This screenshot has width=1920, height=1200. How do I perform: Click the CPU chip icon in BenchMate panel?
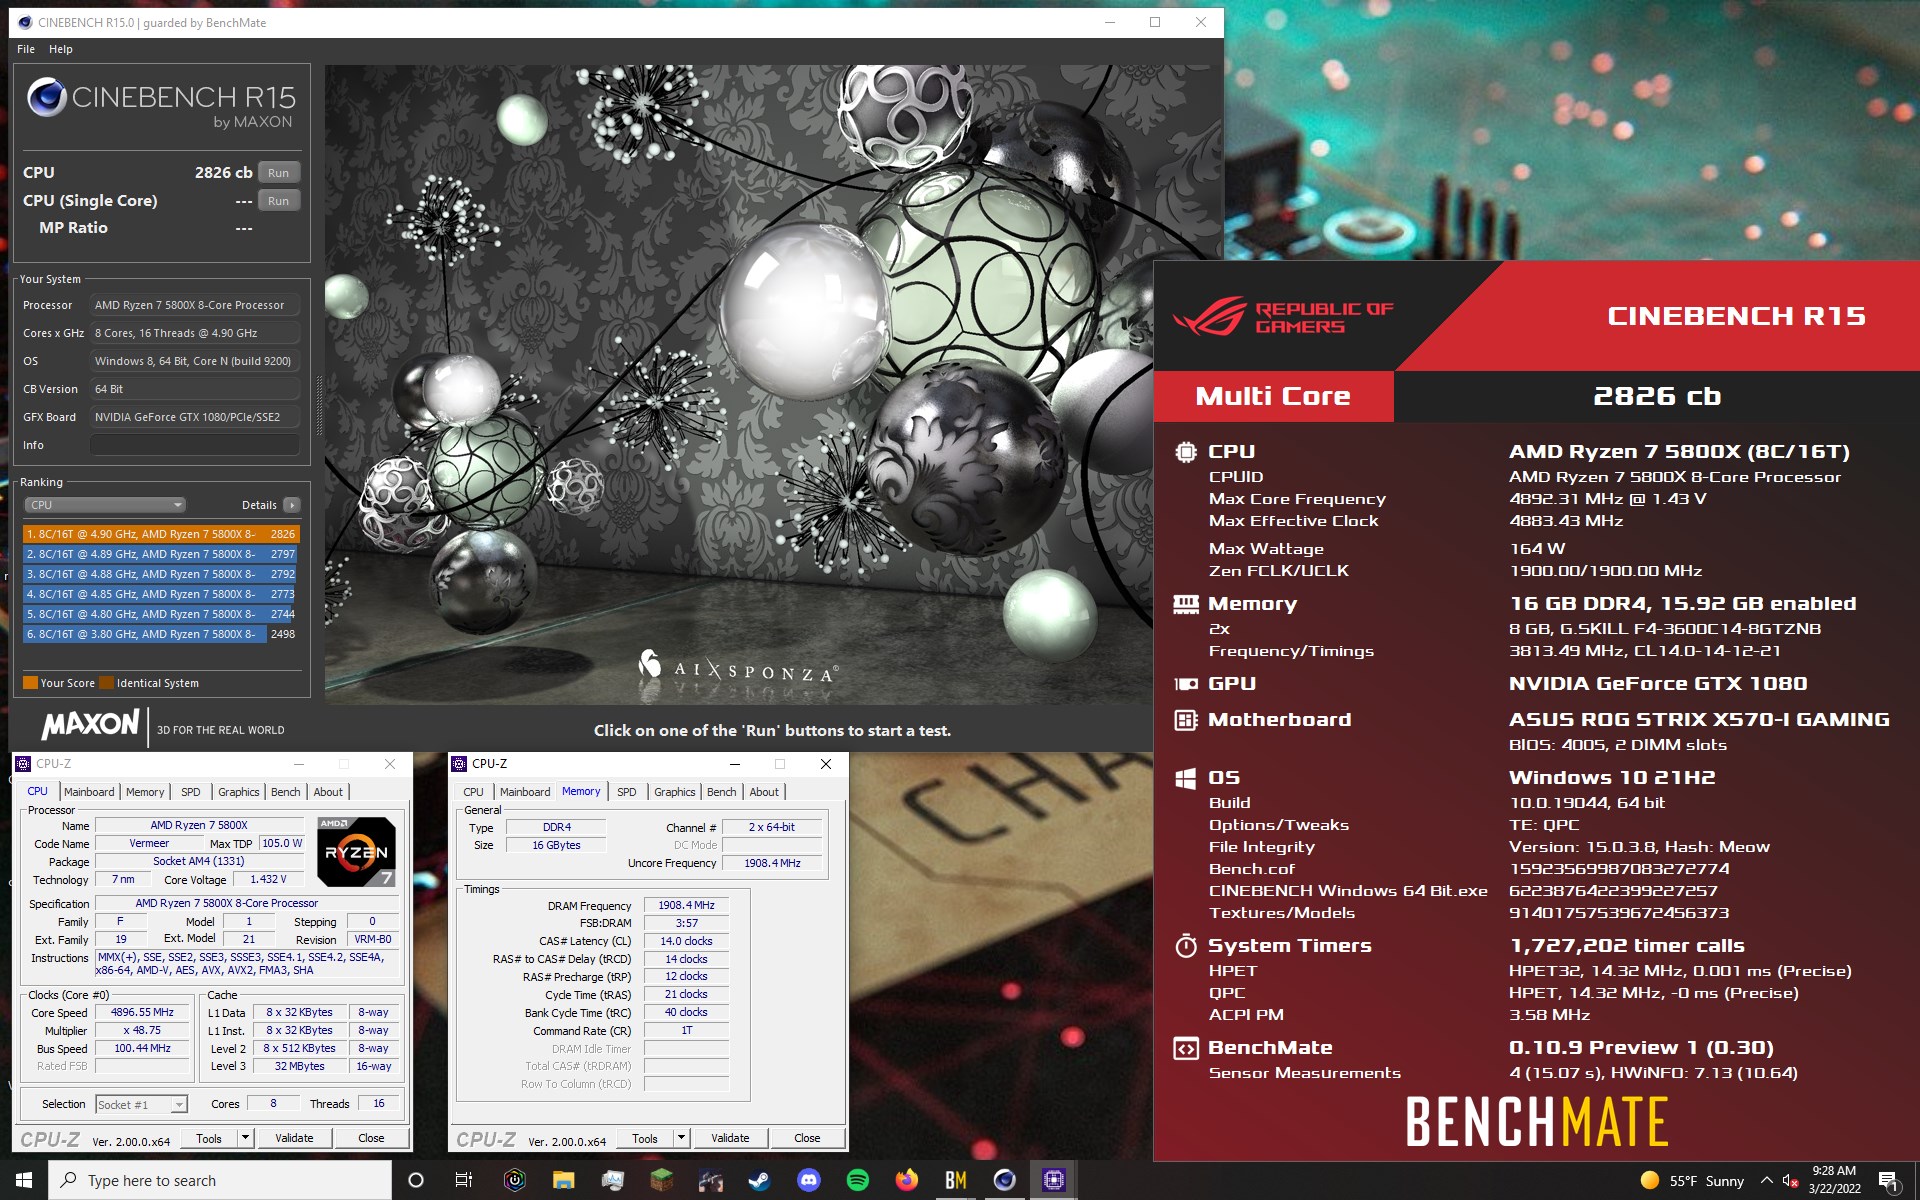click(1186, 452)
